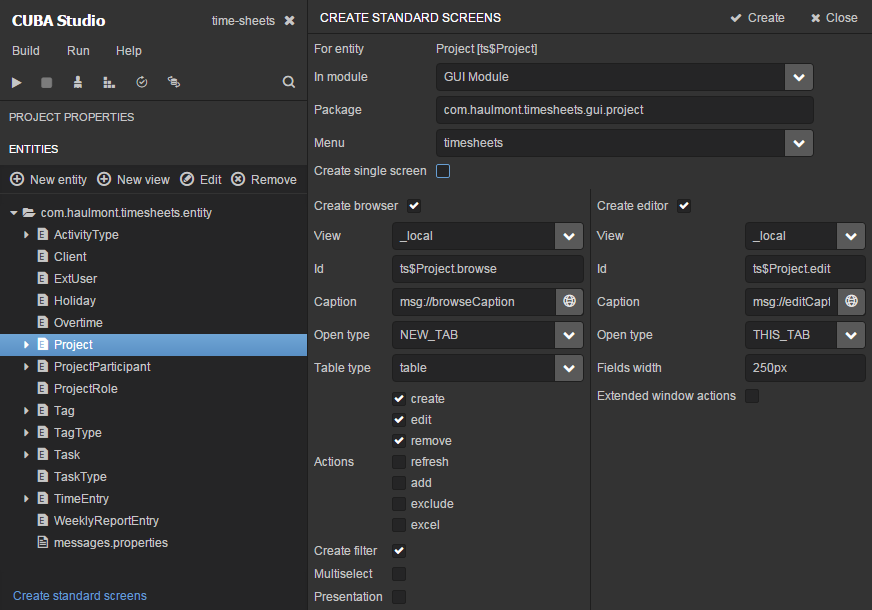Open the browser View _local dropdown
The image size is (872, 610).
pyautogui.click(x=569, y=236)
